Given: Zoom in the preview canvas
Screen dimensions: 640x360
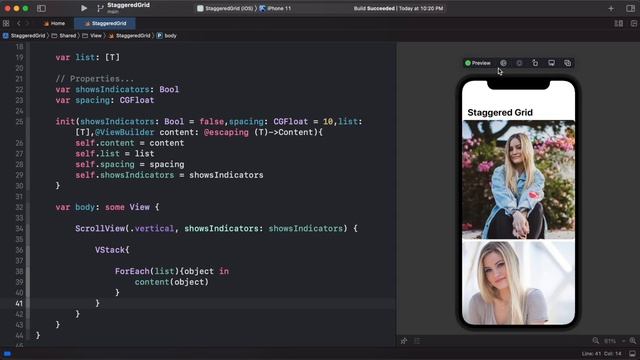Looking at the screenshot, I should click(x=633, y=340).
